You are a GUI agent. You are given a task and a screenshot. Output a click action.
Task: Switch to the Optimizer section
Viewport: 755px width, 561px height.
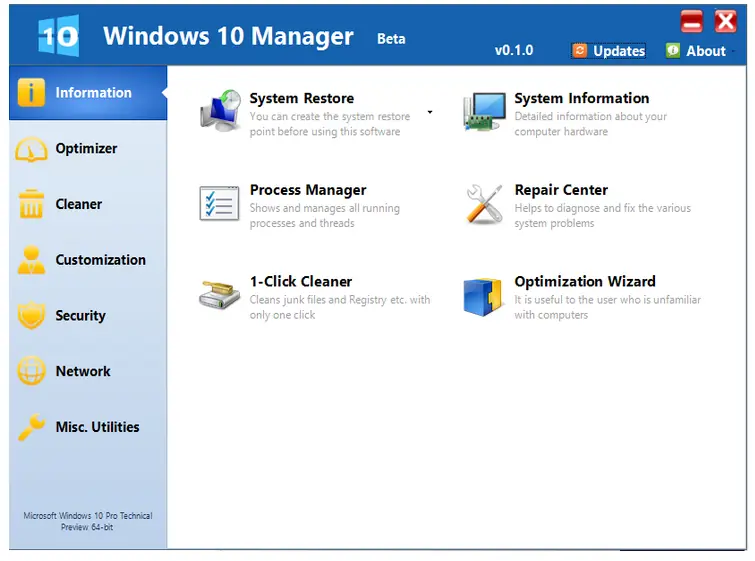point(88,148)
